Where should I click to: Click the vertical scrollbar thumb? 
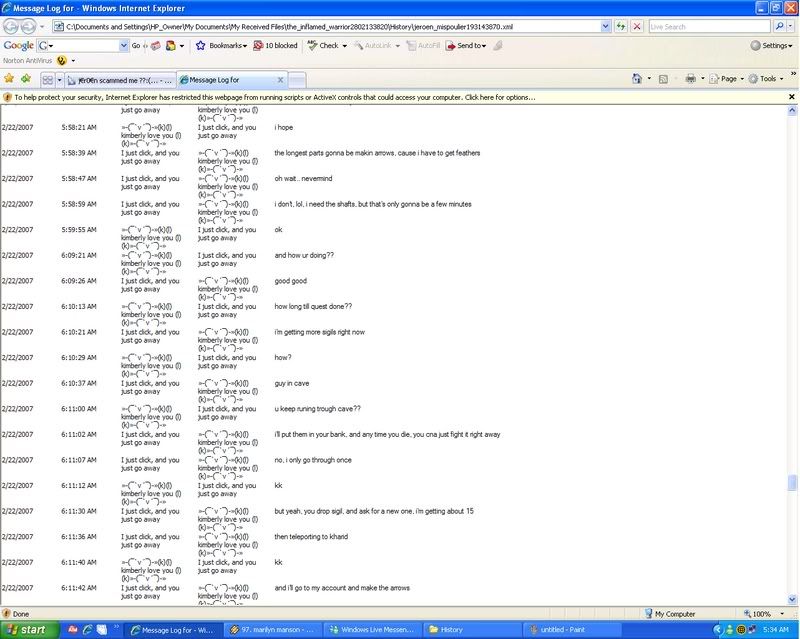pos(792,483)
